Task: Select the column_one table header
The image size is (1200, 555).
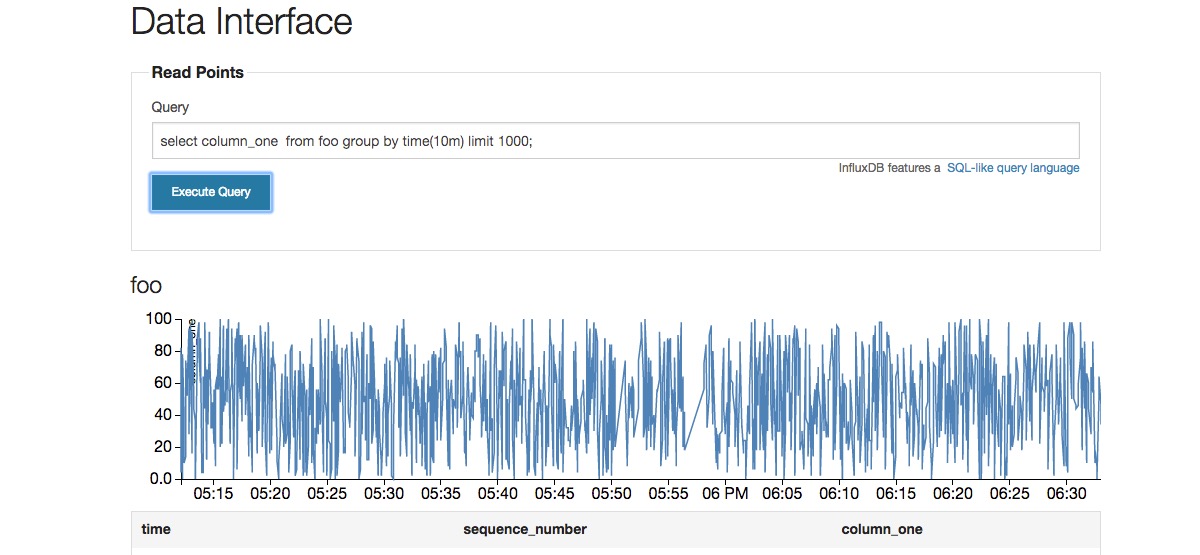Action: (882, 529)
